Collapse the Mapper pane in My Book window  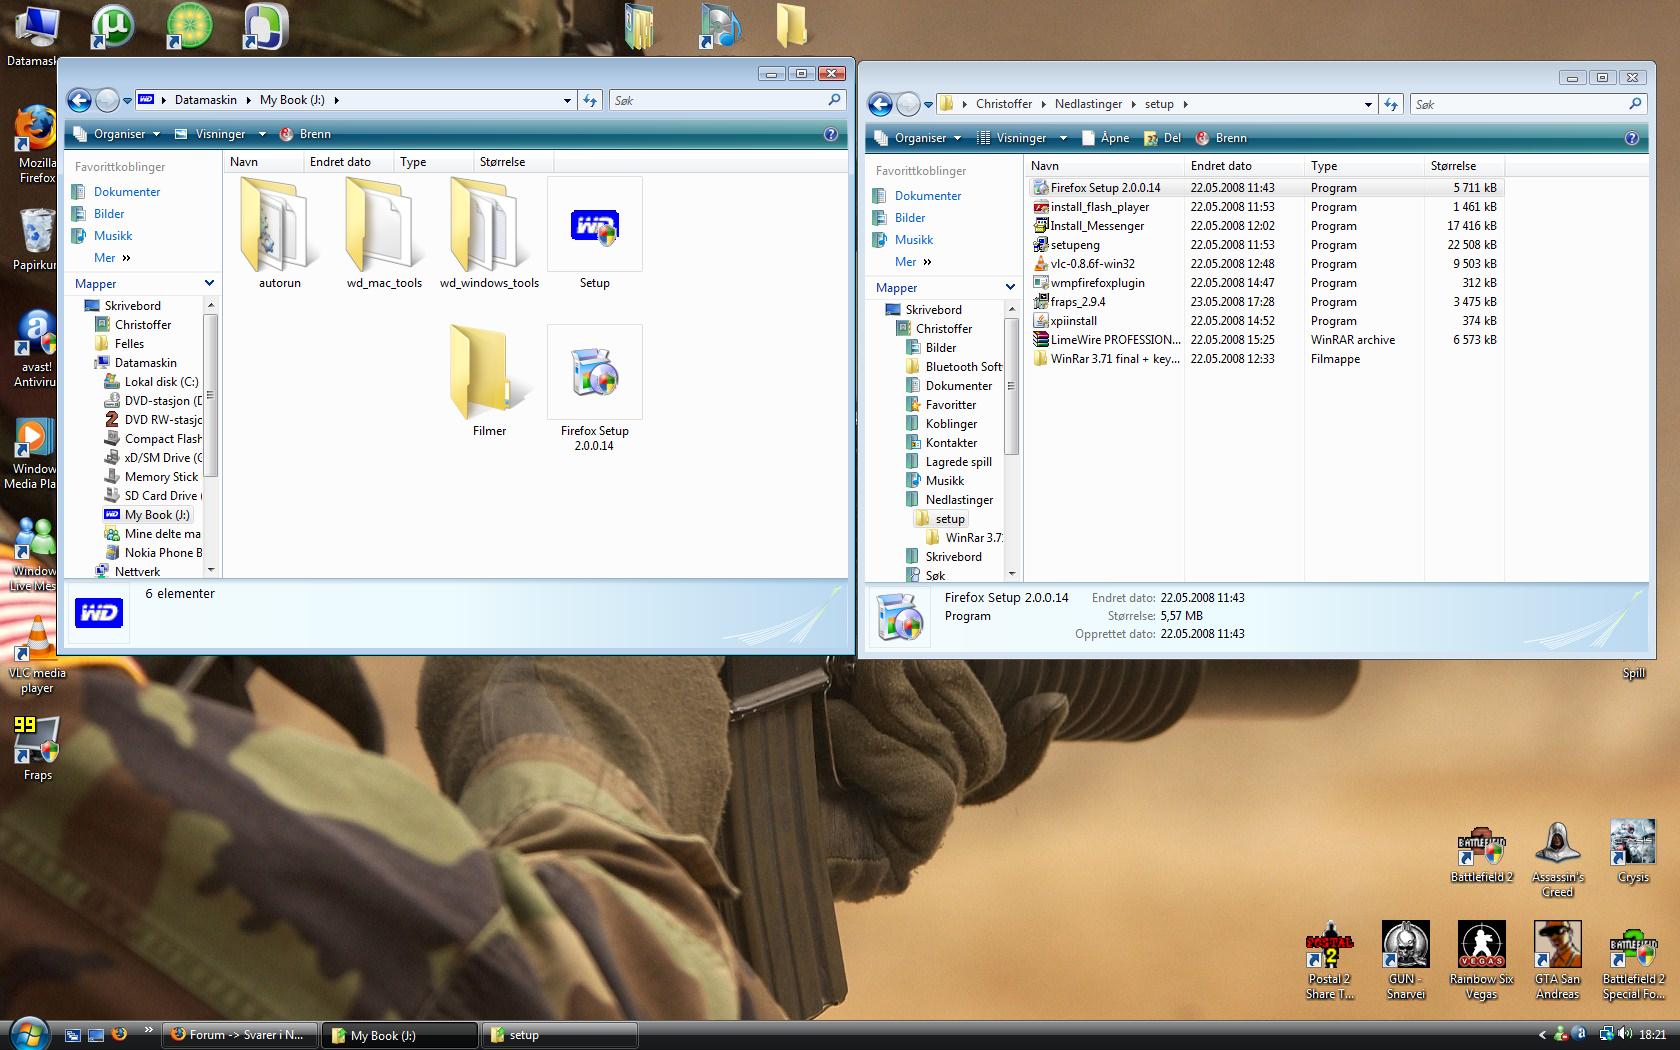coord(209,284)
